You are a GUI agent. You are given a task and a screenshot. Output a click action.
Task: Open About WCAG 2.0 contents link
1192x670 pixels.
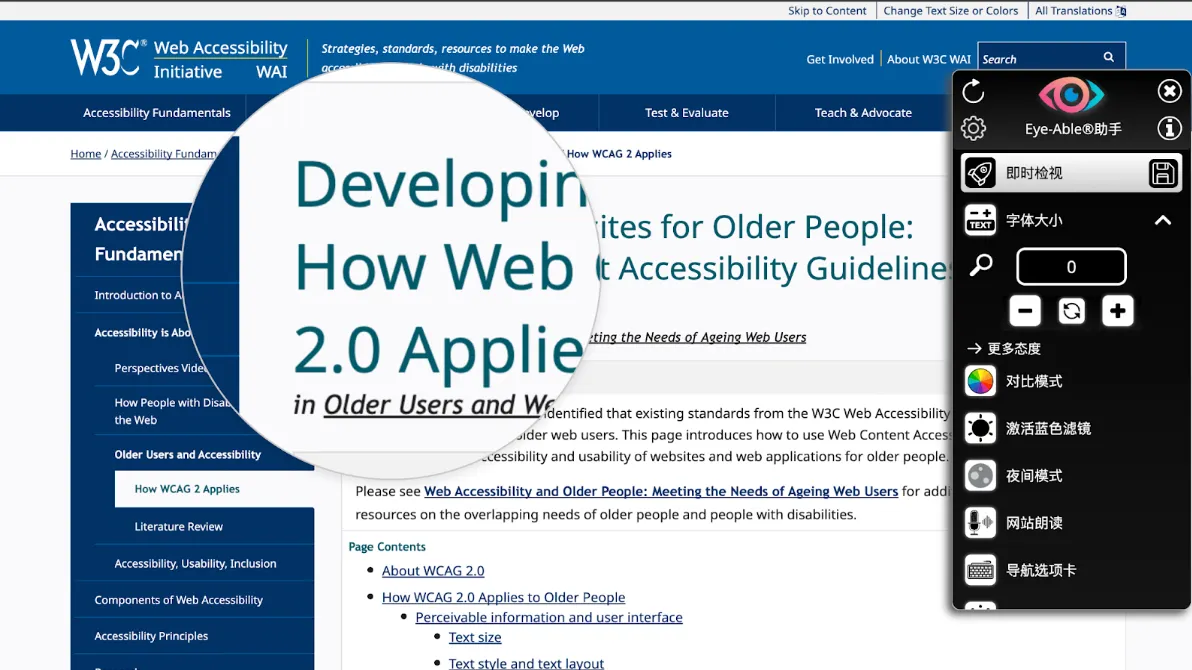pyautogui.click(x=433, y=570)
